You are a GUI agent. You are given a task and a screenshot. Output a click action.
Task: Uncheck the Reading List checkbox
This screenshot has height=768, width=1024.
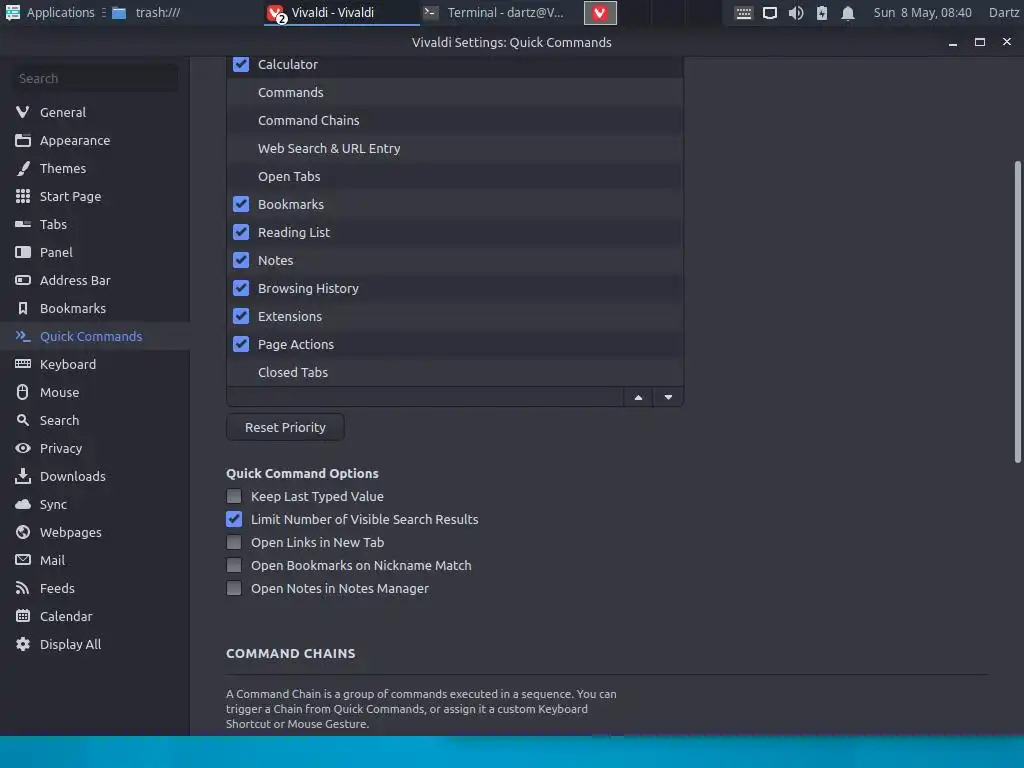point(241,232)
